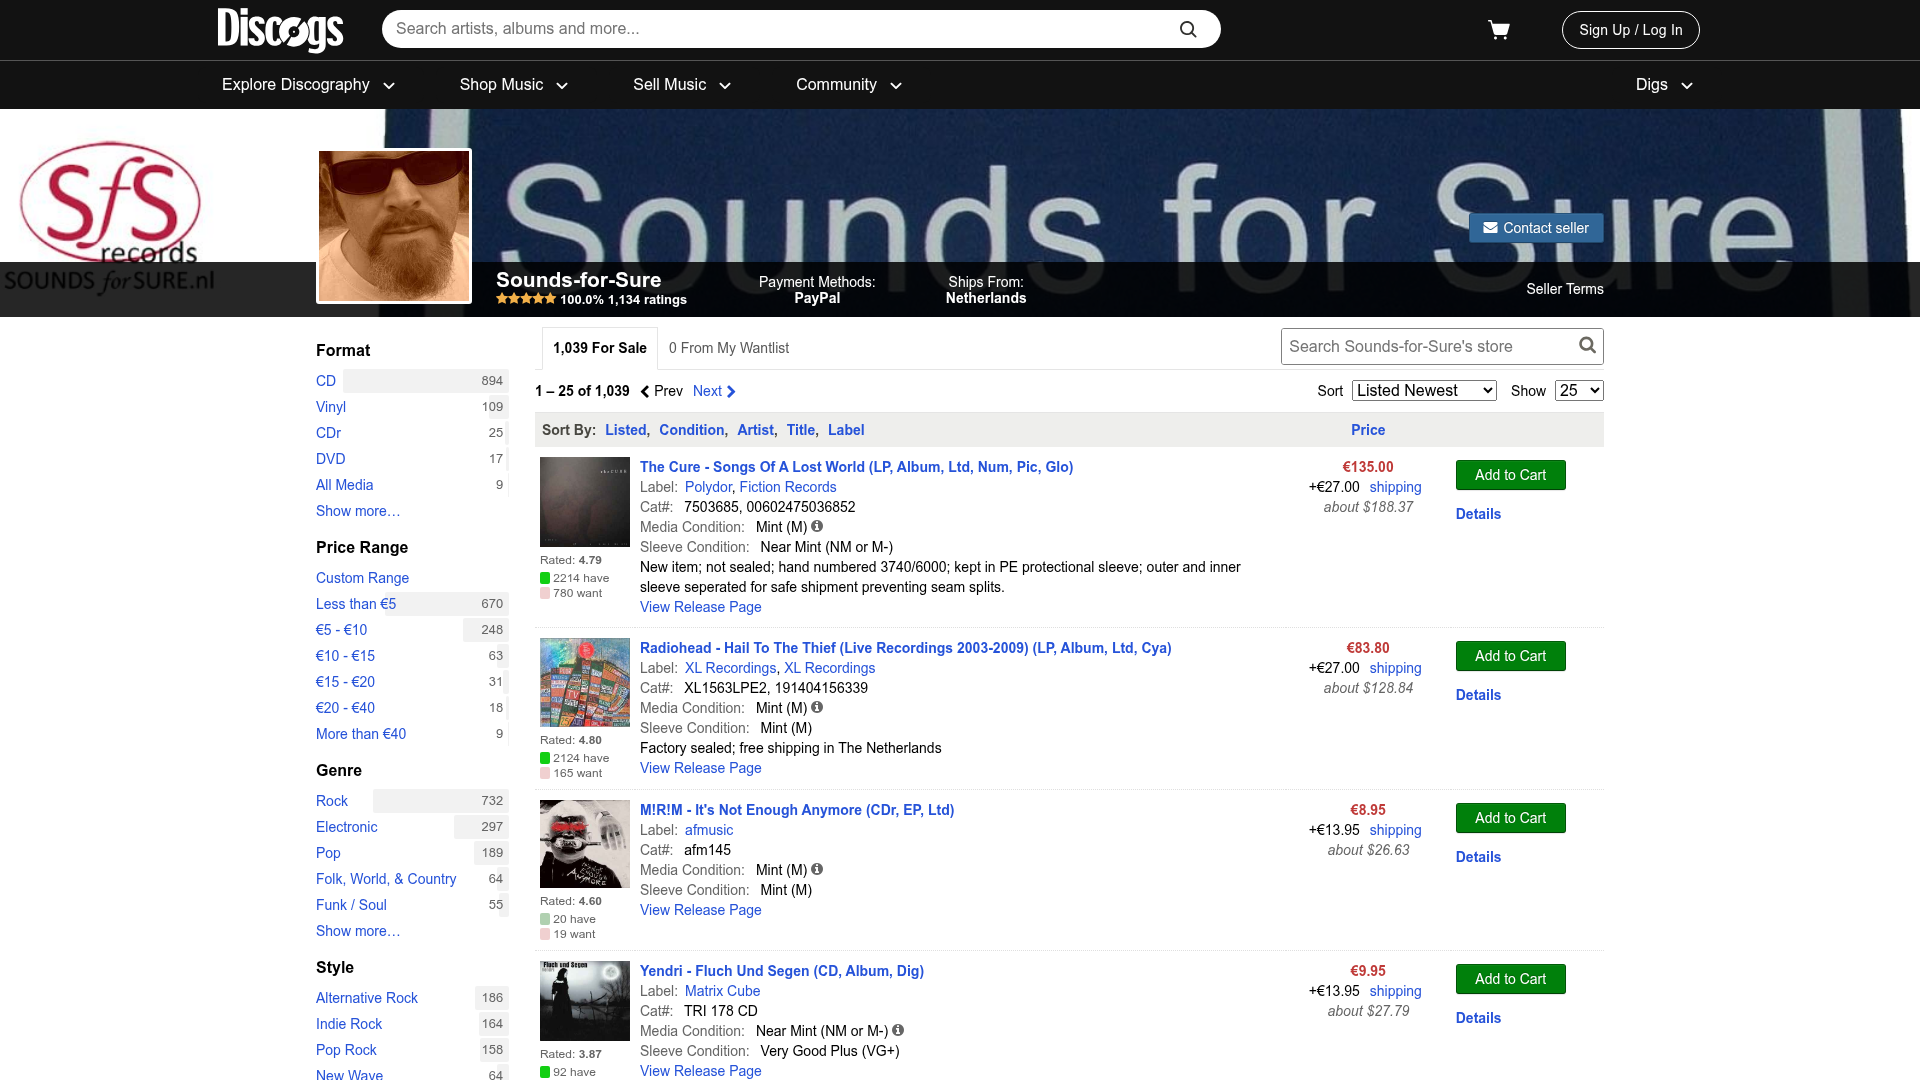Screen dimensions: 1920x1080
Task: Click info icon next to The Cure media condition
Action: (x=817, y=526)
